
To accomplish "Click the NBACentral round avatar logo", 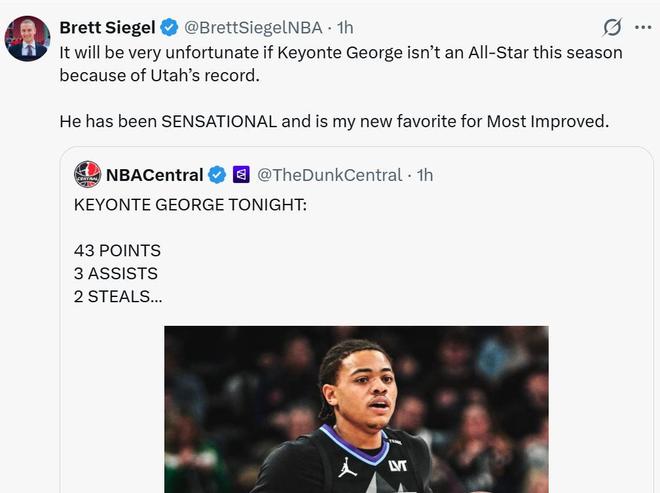I will coord(88,175).
